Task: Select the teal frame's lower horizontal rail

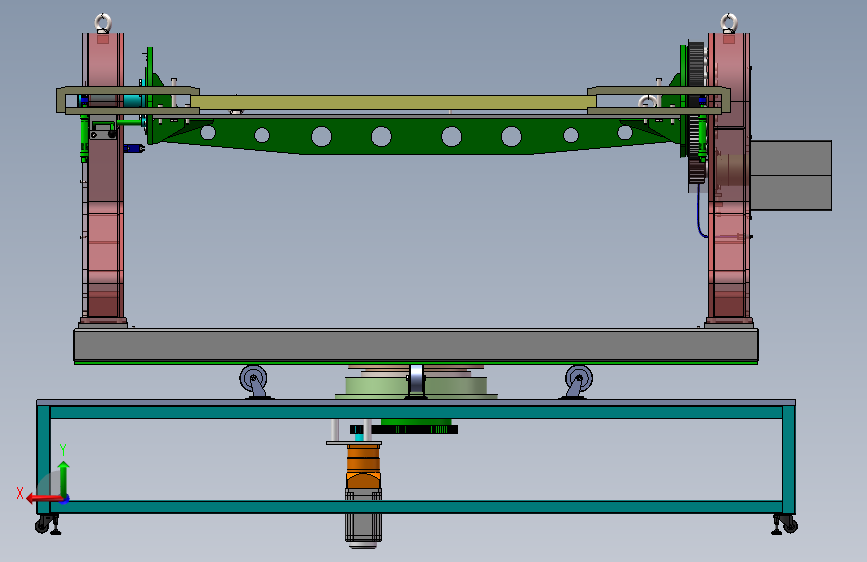Action: point(416,507)
